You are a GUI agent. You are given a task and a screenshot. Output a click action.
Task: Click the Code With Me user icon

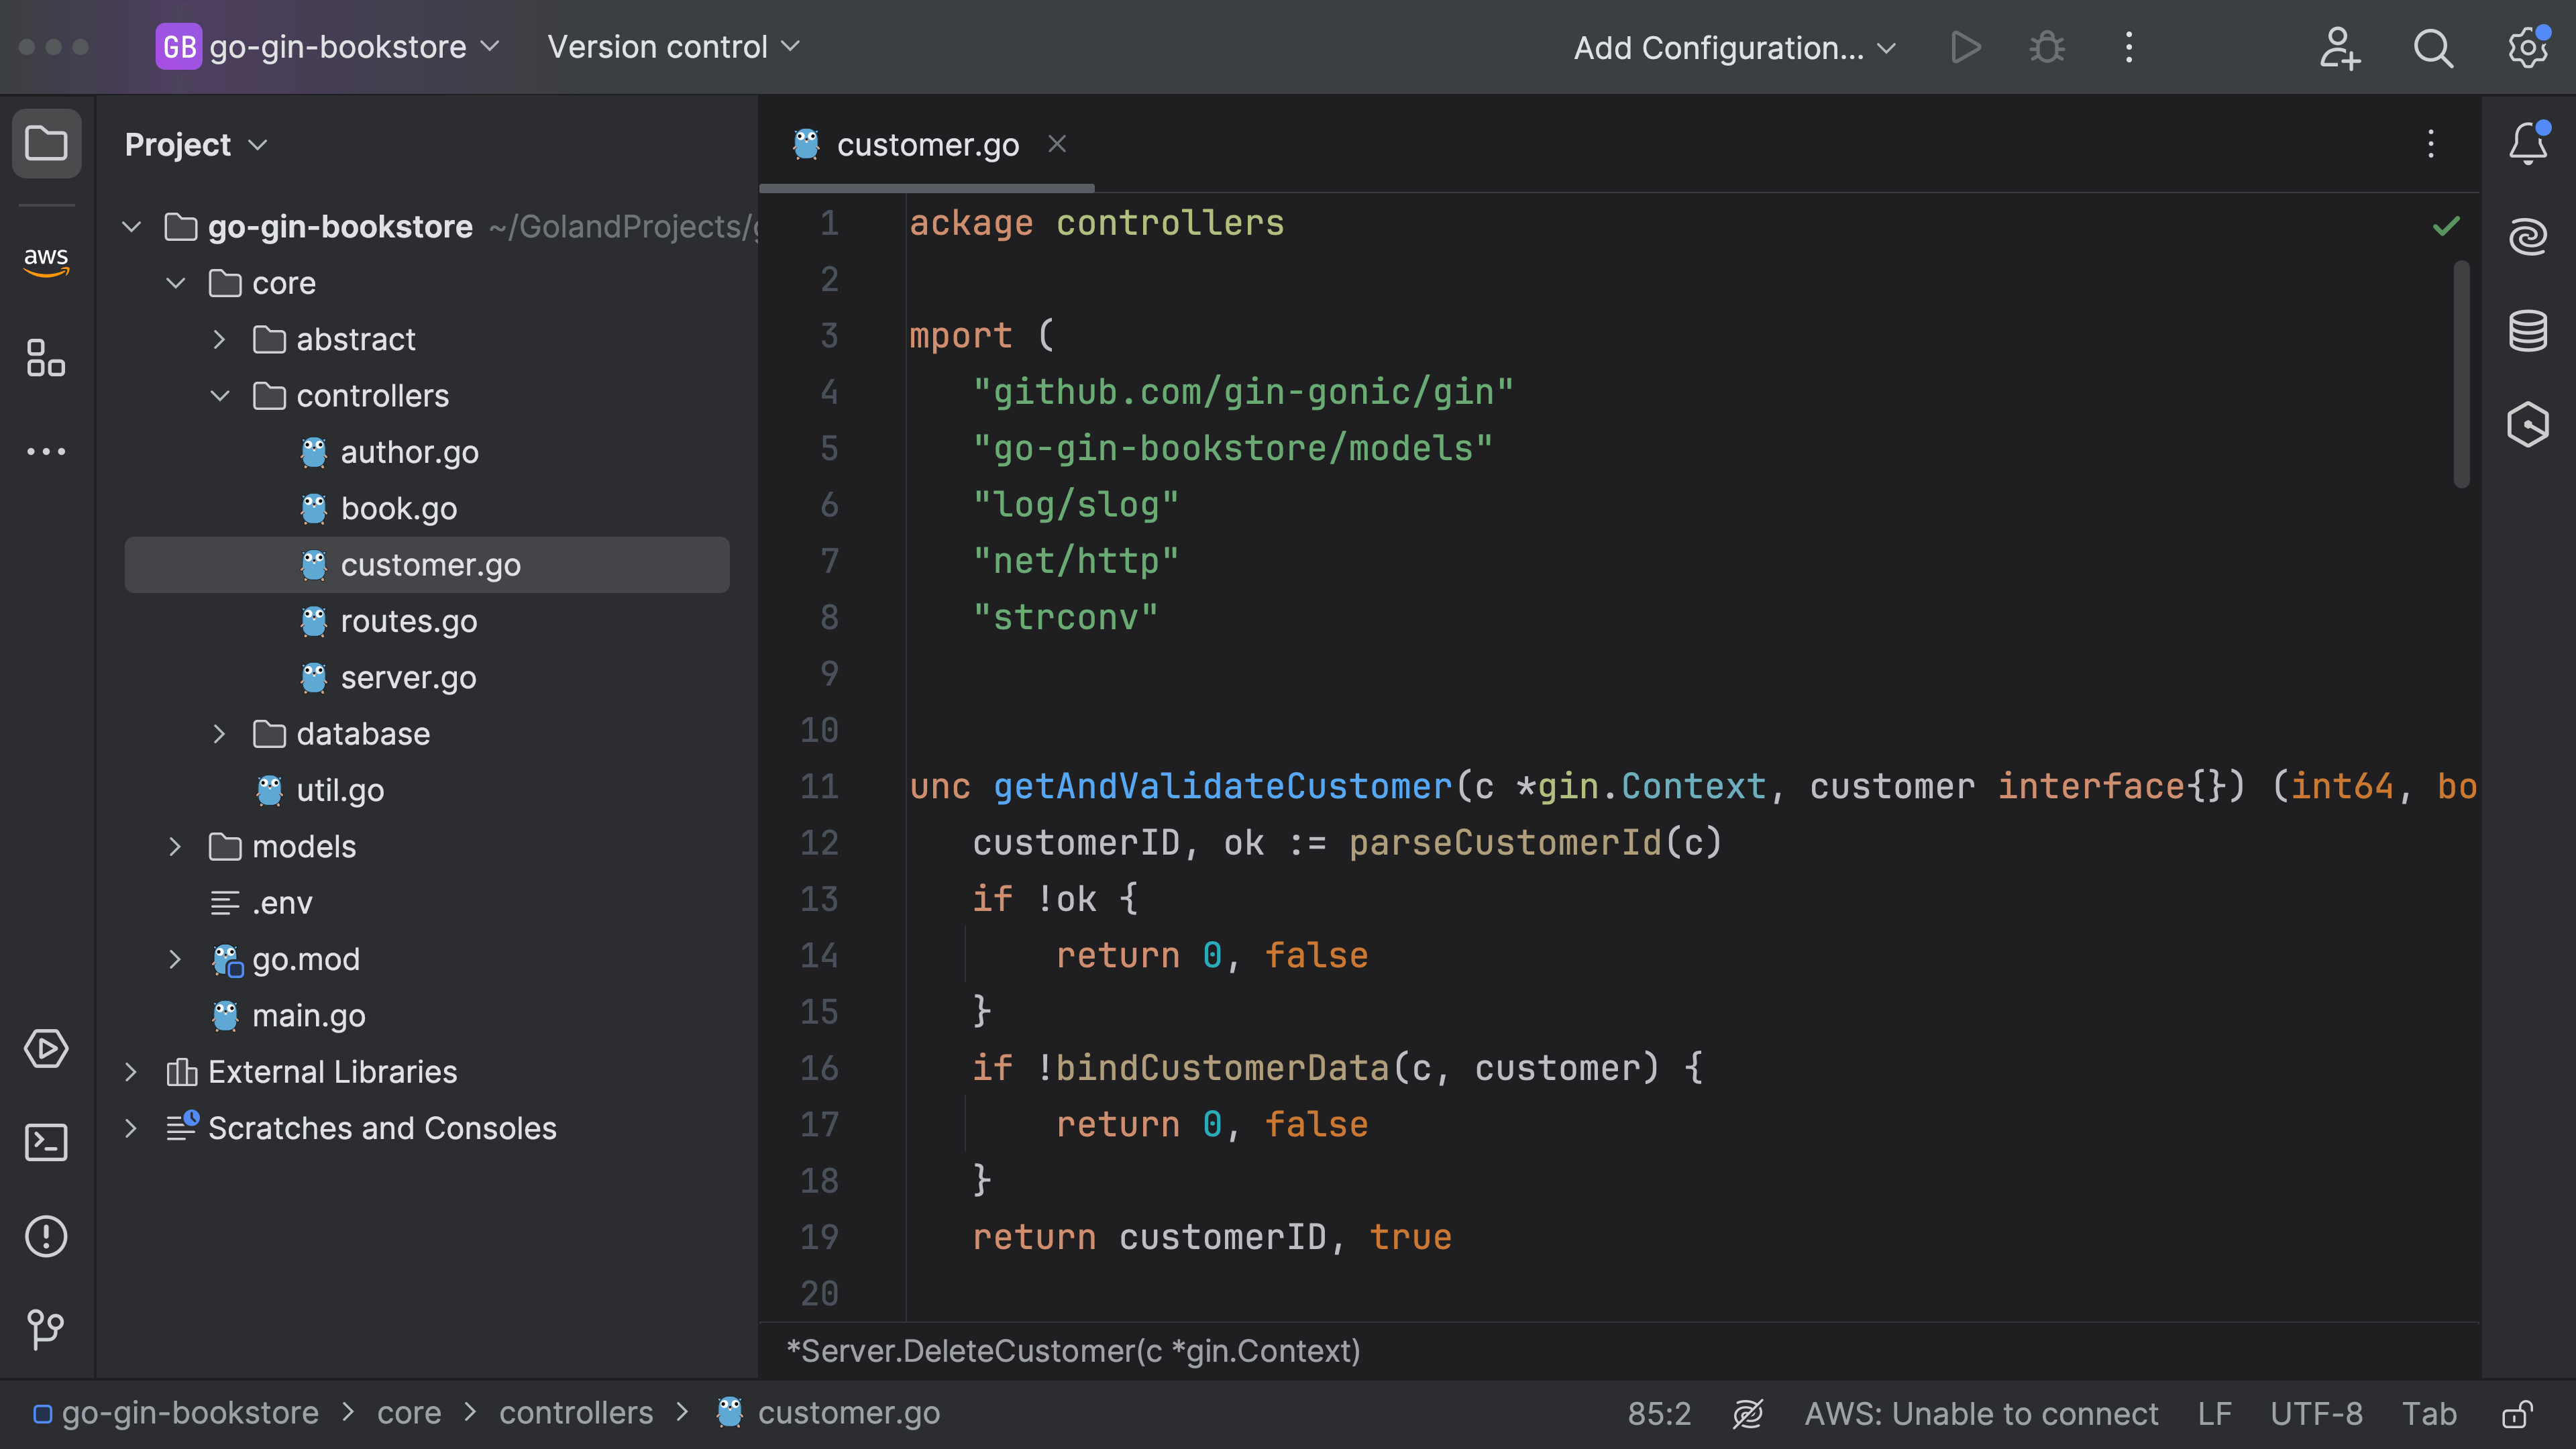(2340, 47)
